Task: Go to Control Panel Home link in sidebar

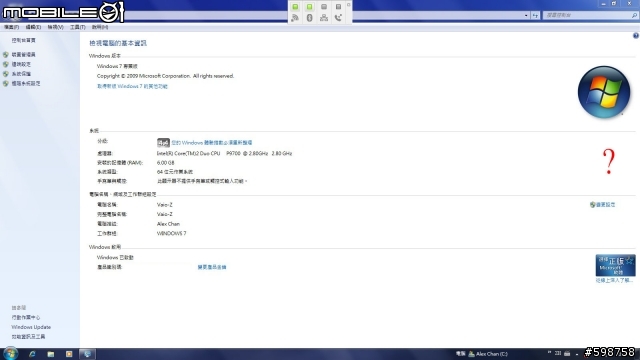Action: coord(24,40)
